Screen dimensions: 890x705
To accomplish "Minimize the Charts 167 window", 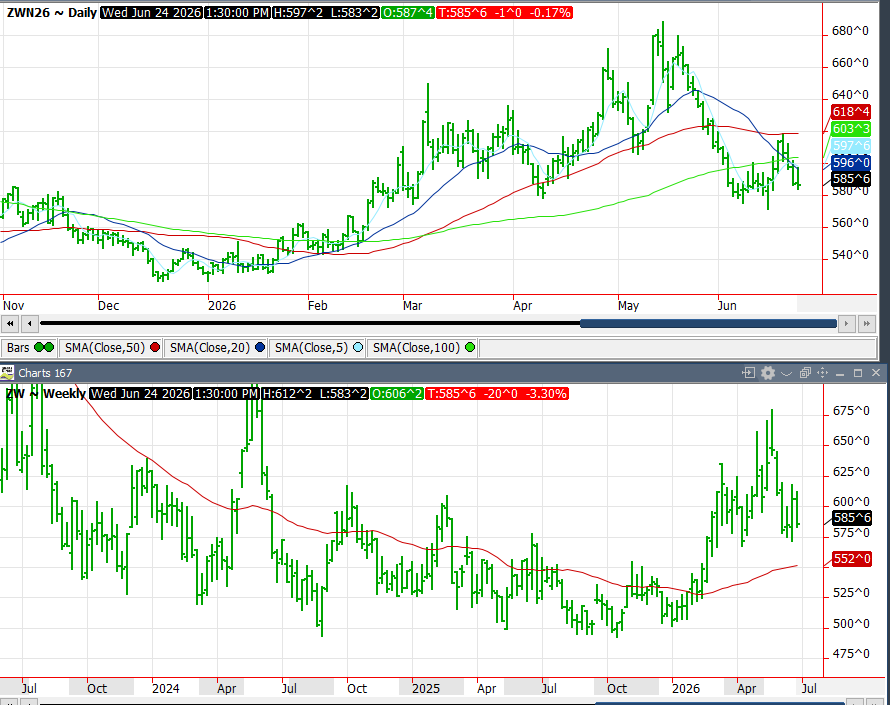I will (840, 374).
